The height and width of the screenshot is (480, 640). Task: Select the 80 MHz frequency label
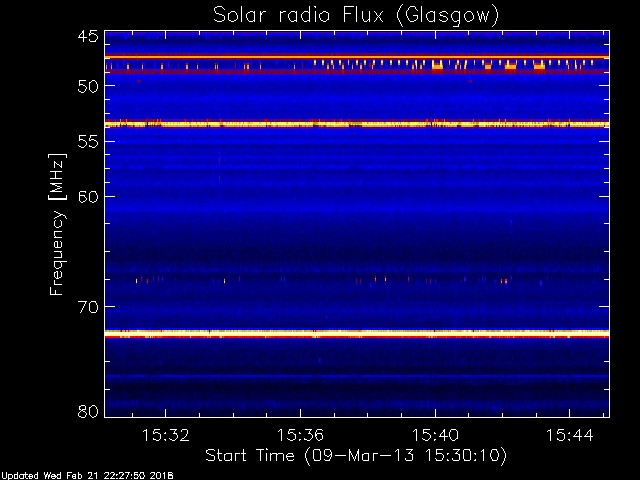[88, 411]
